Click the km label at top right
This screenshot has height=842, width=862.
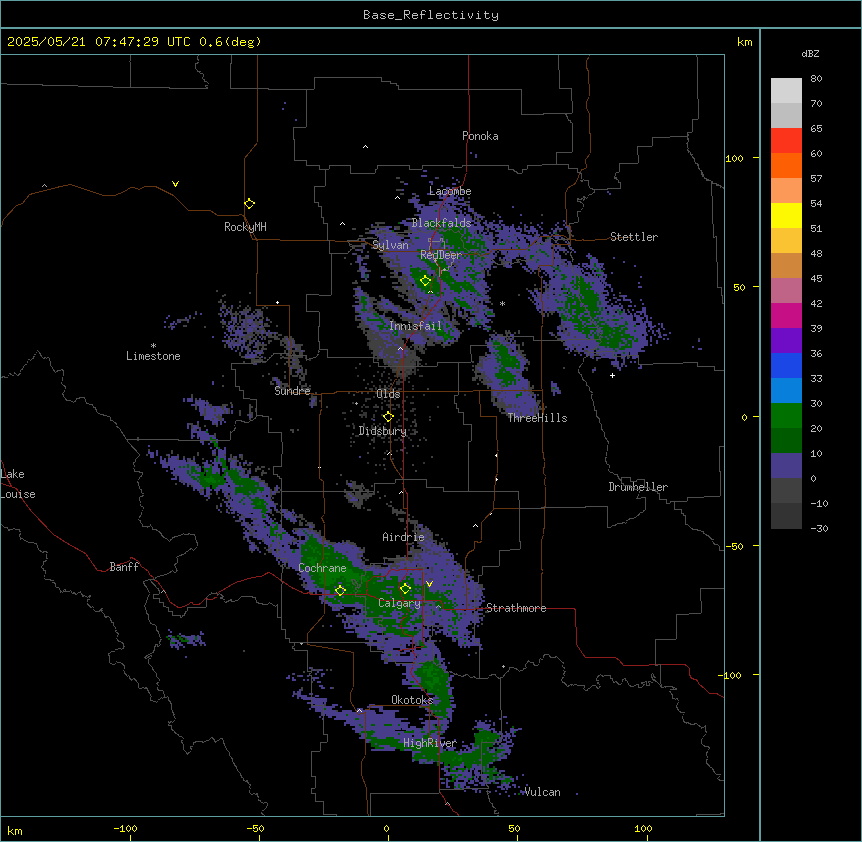(744, 42)
